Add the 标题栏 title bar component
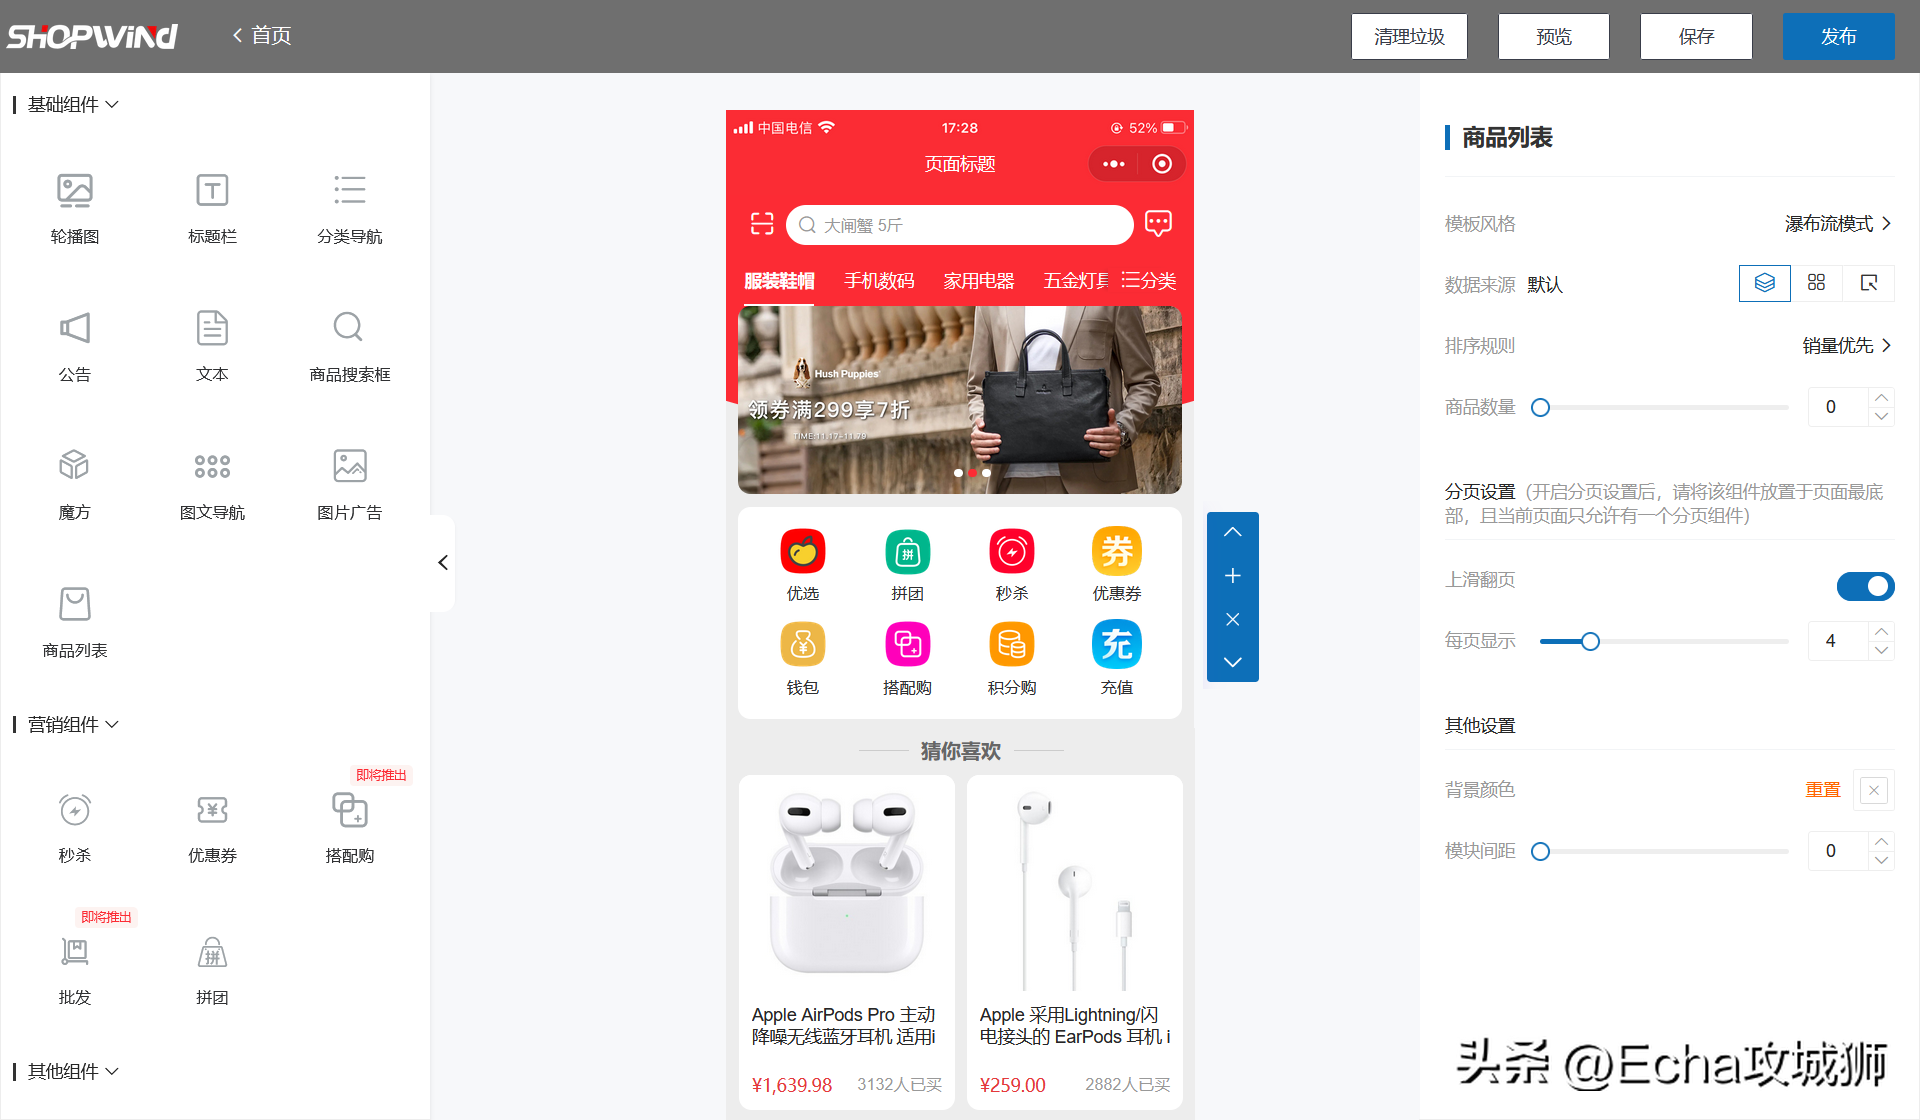 (x=212, y=208)
